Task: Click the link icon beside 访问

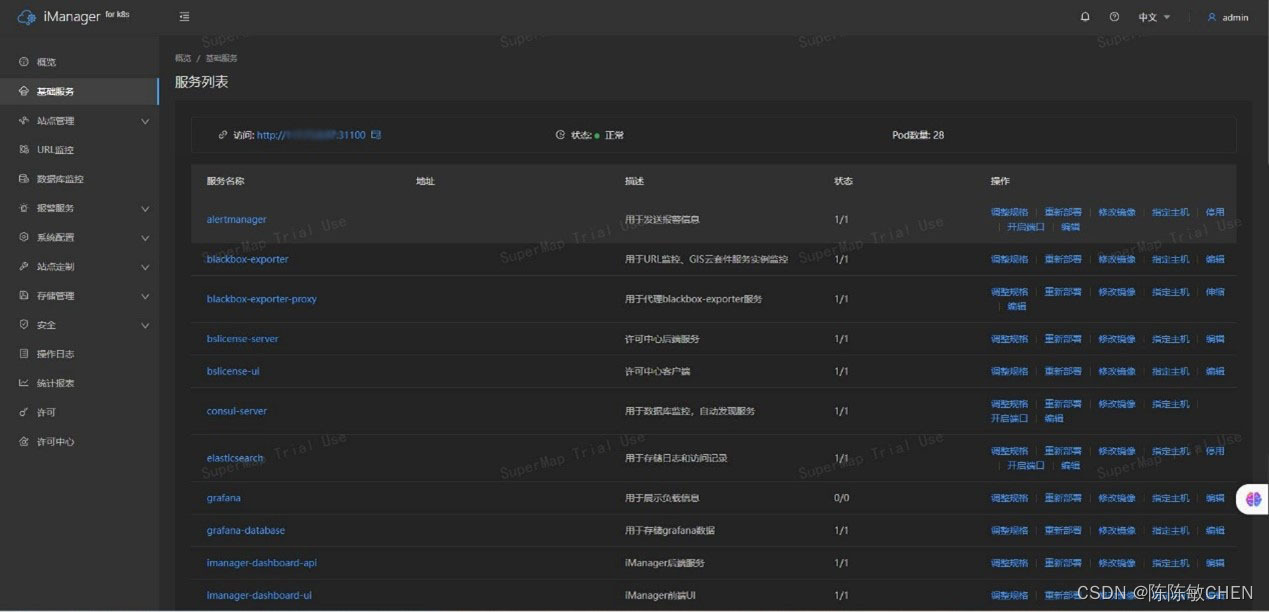Action: pos(223,134)
